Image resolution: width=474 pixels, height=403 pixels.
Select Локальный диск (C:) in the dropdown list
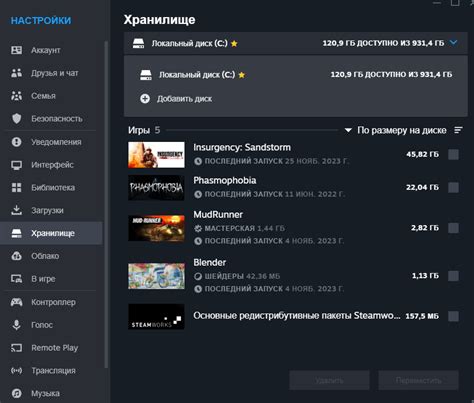tap(296, 75)
